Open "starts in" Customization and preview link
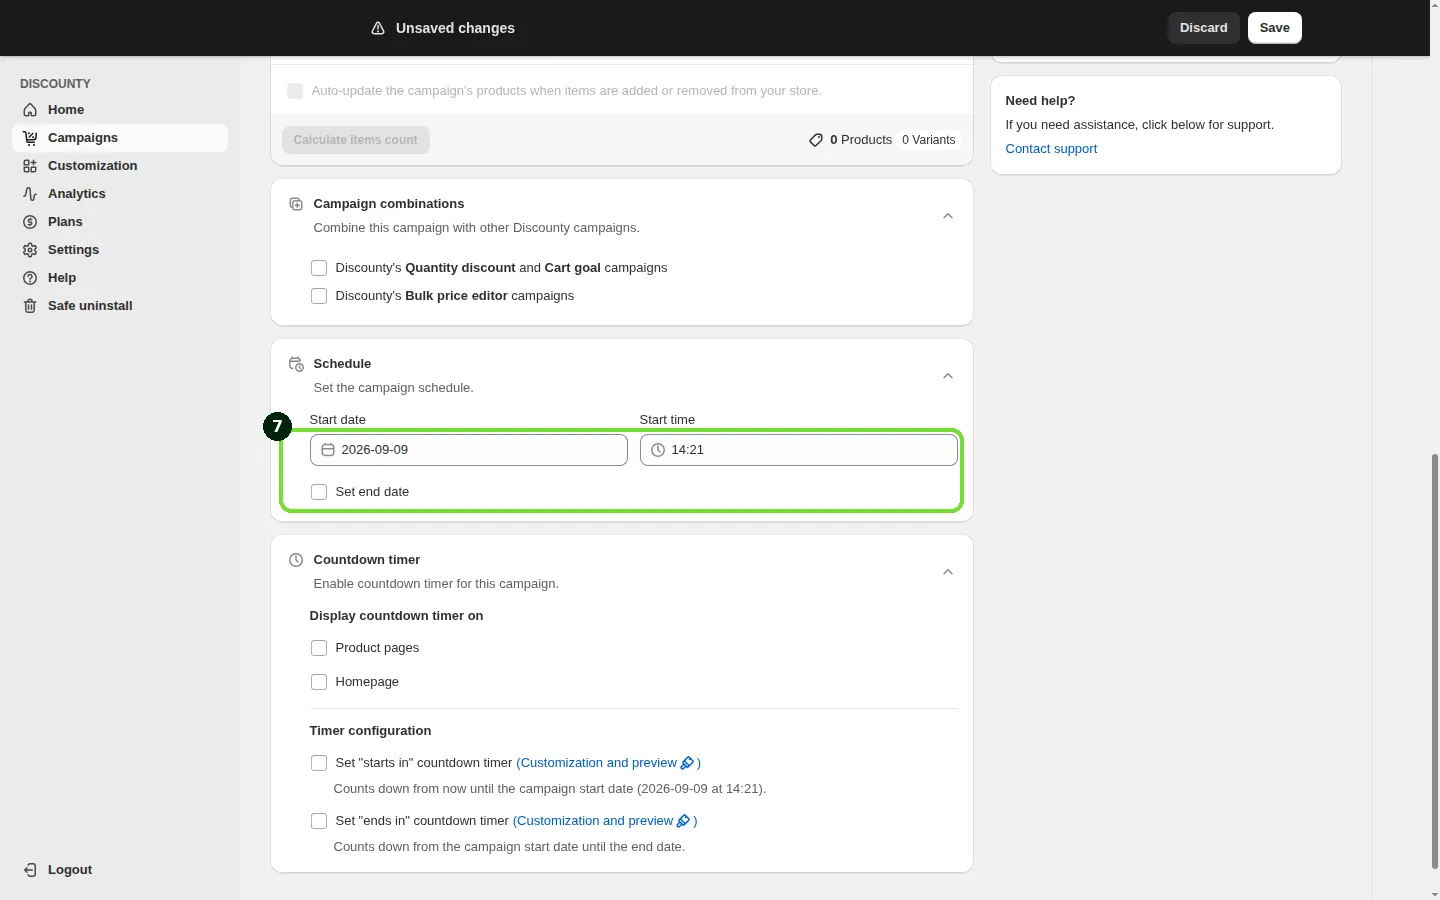The height and width of the screenshot is (900, 1440). point(608,763)
